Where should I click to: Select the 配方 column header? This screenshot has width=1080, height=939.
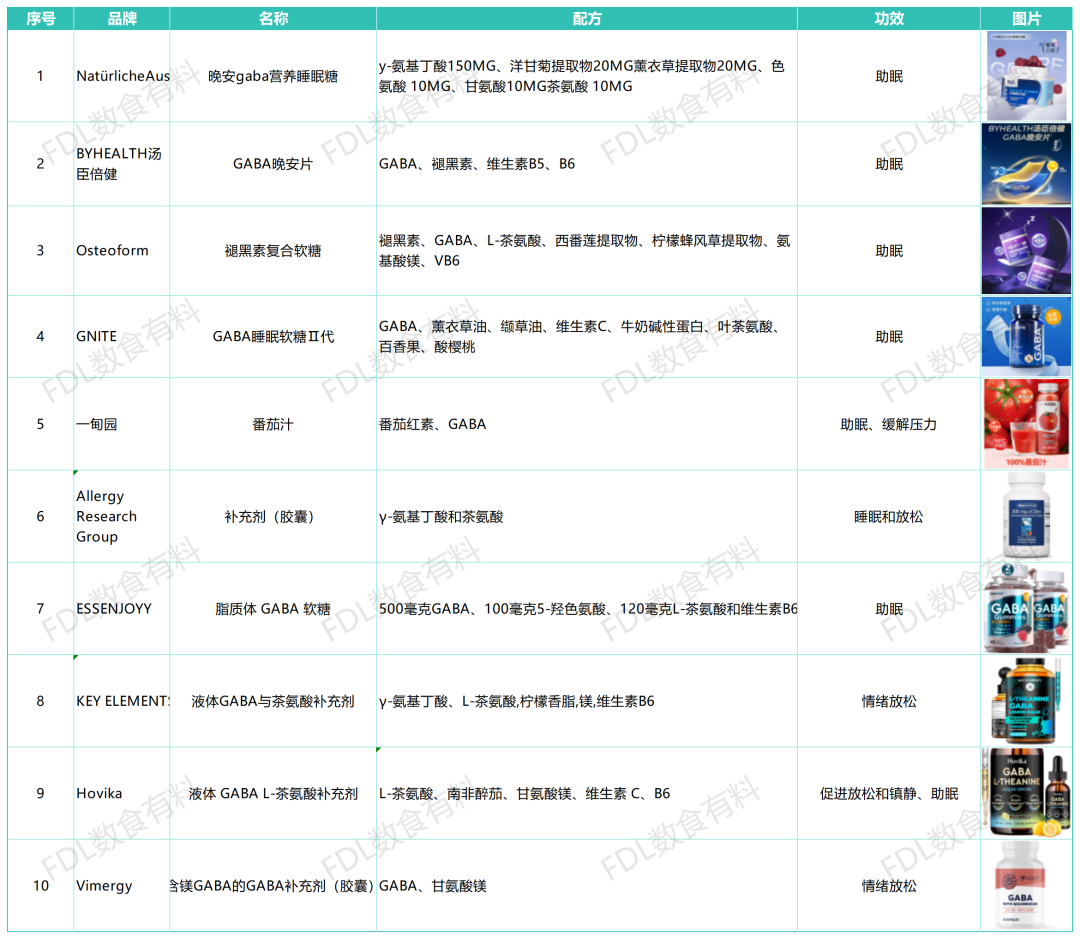tap(587, 19)
